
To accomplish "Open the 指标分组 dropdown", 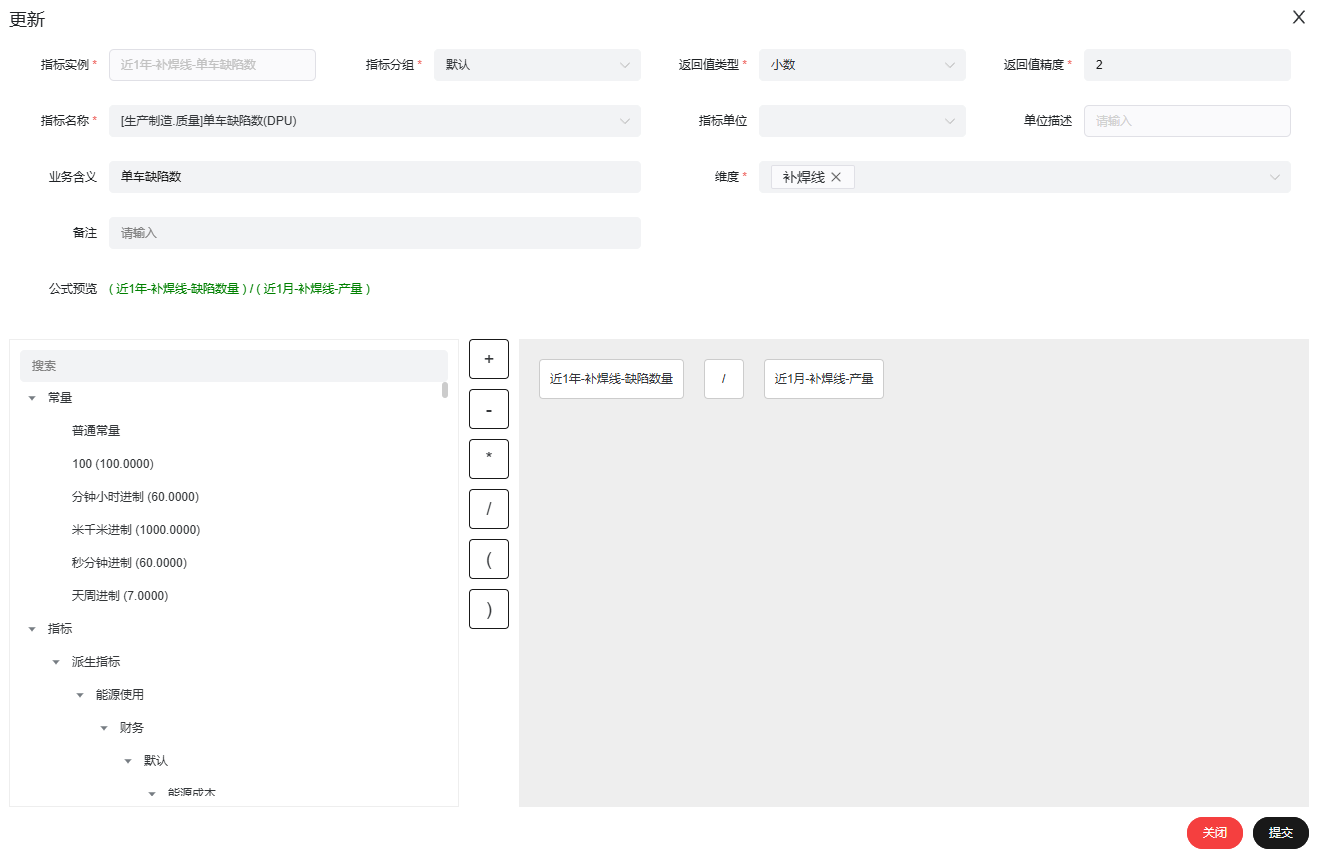I will coord(537,65).
